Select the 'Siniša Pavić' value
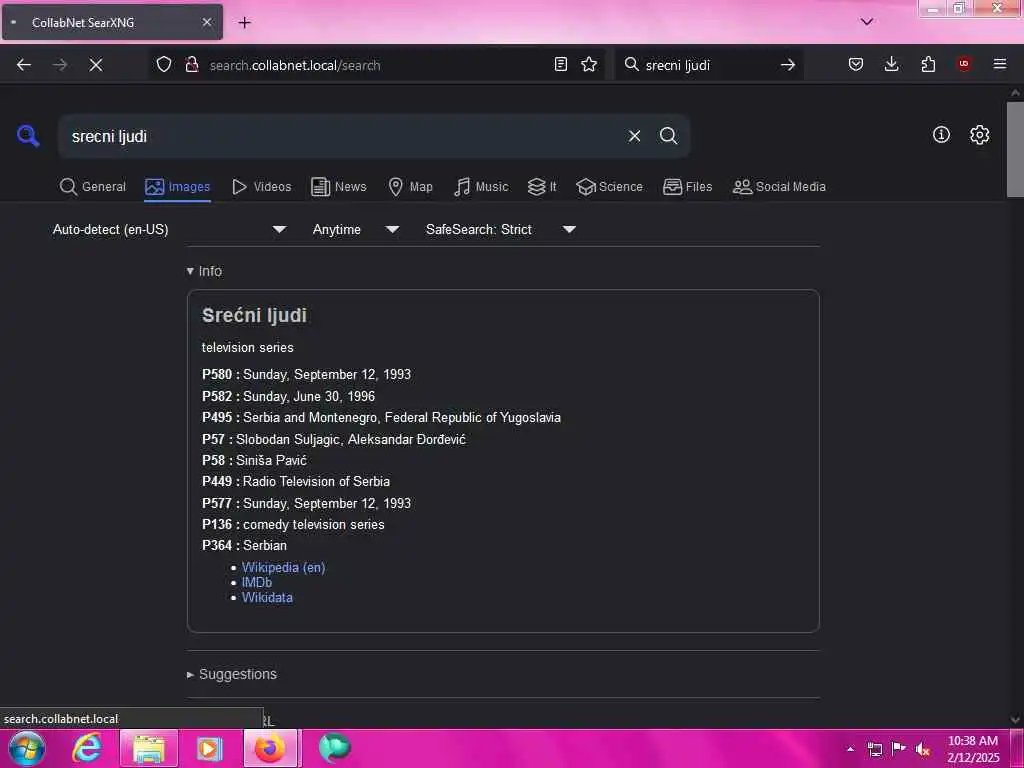Image resolution: width=1024 pixels, height=768 pixels. click(x=271, y=460)
